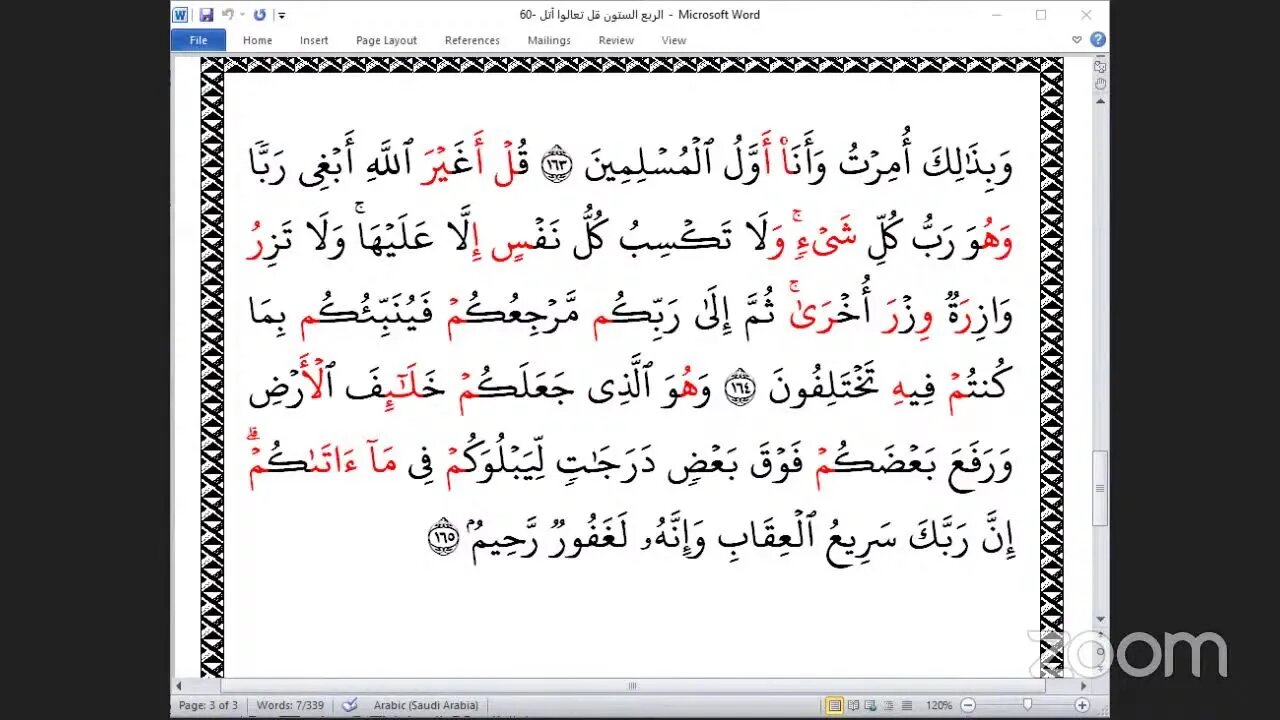This screenshot has width=1280, height=720.
Task: Click the horizontal scrollbar thumb
Action: 632,686
